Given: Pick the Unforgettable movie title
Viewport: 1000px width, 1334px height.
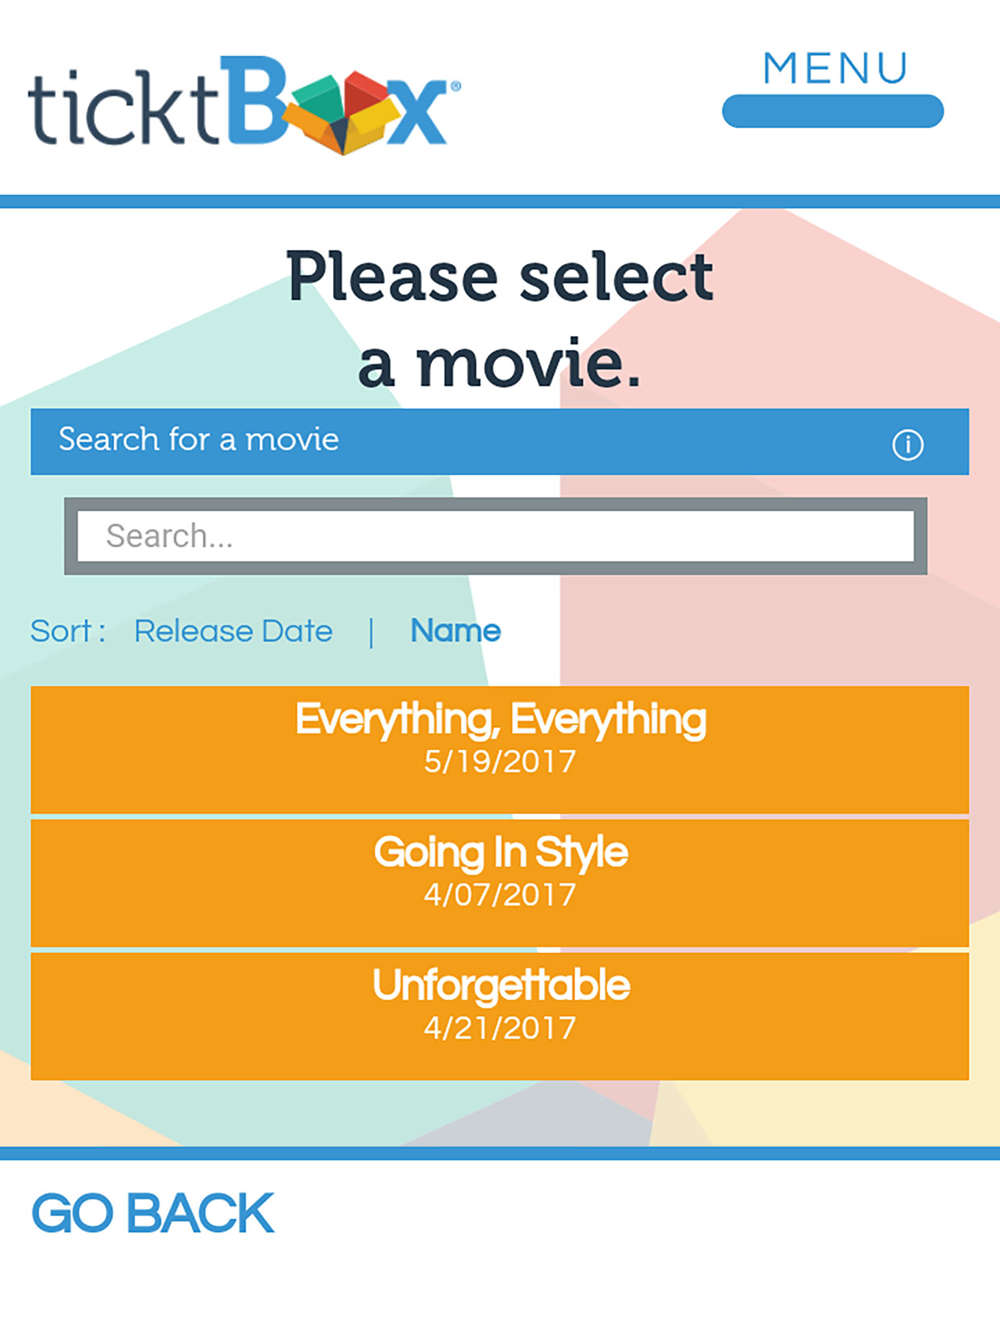Looking at the screenshot, I should coord(500,985).
